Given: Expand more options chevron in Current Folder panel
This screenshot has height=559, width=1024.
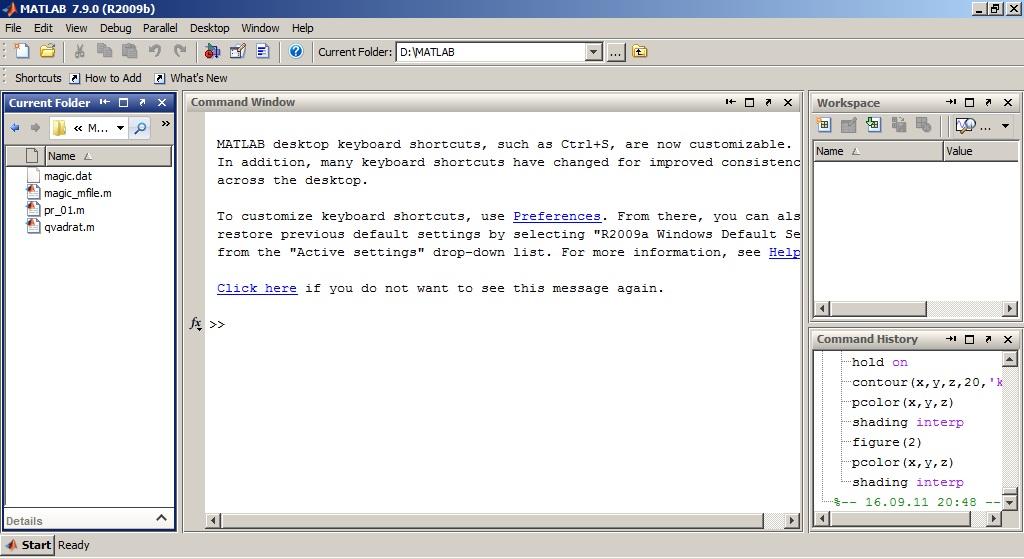Looking at the screenshot, I should (166, 123).
